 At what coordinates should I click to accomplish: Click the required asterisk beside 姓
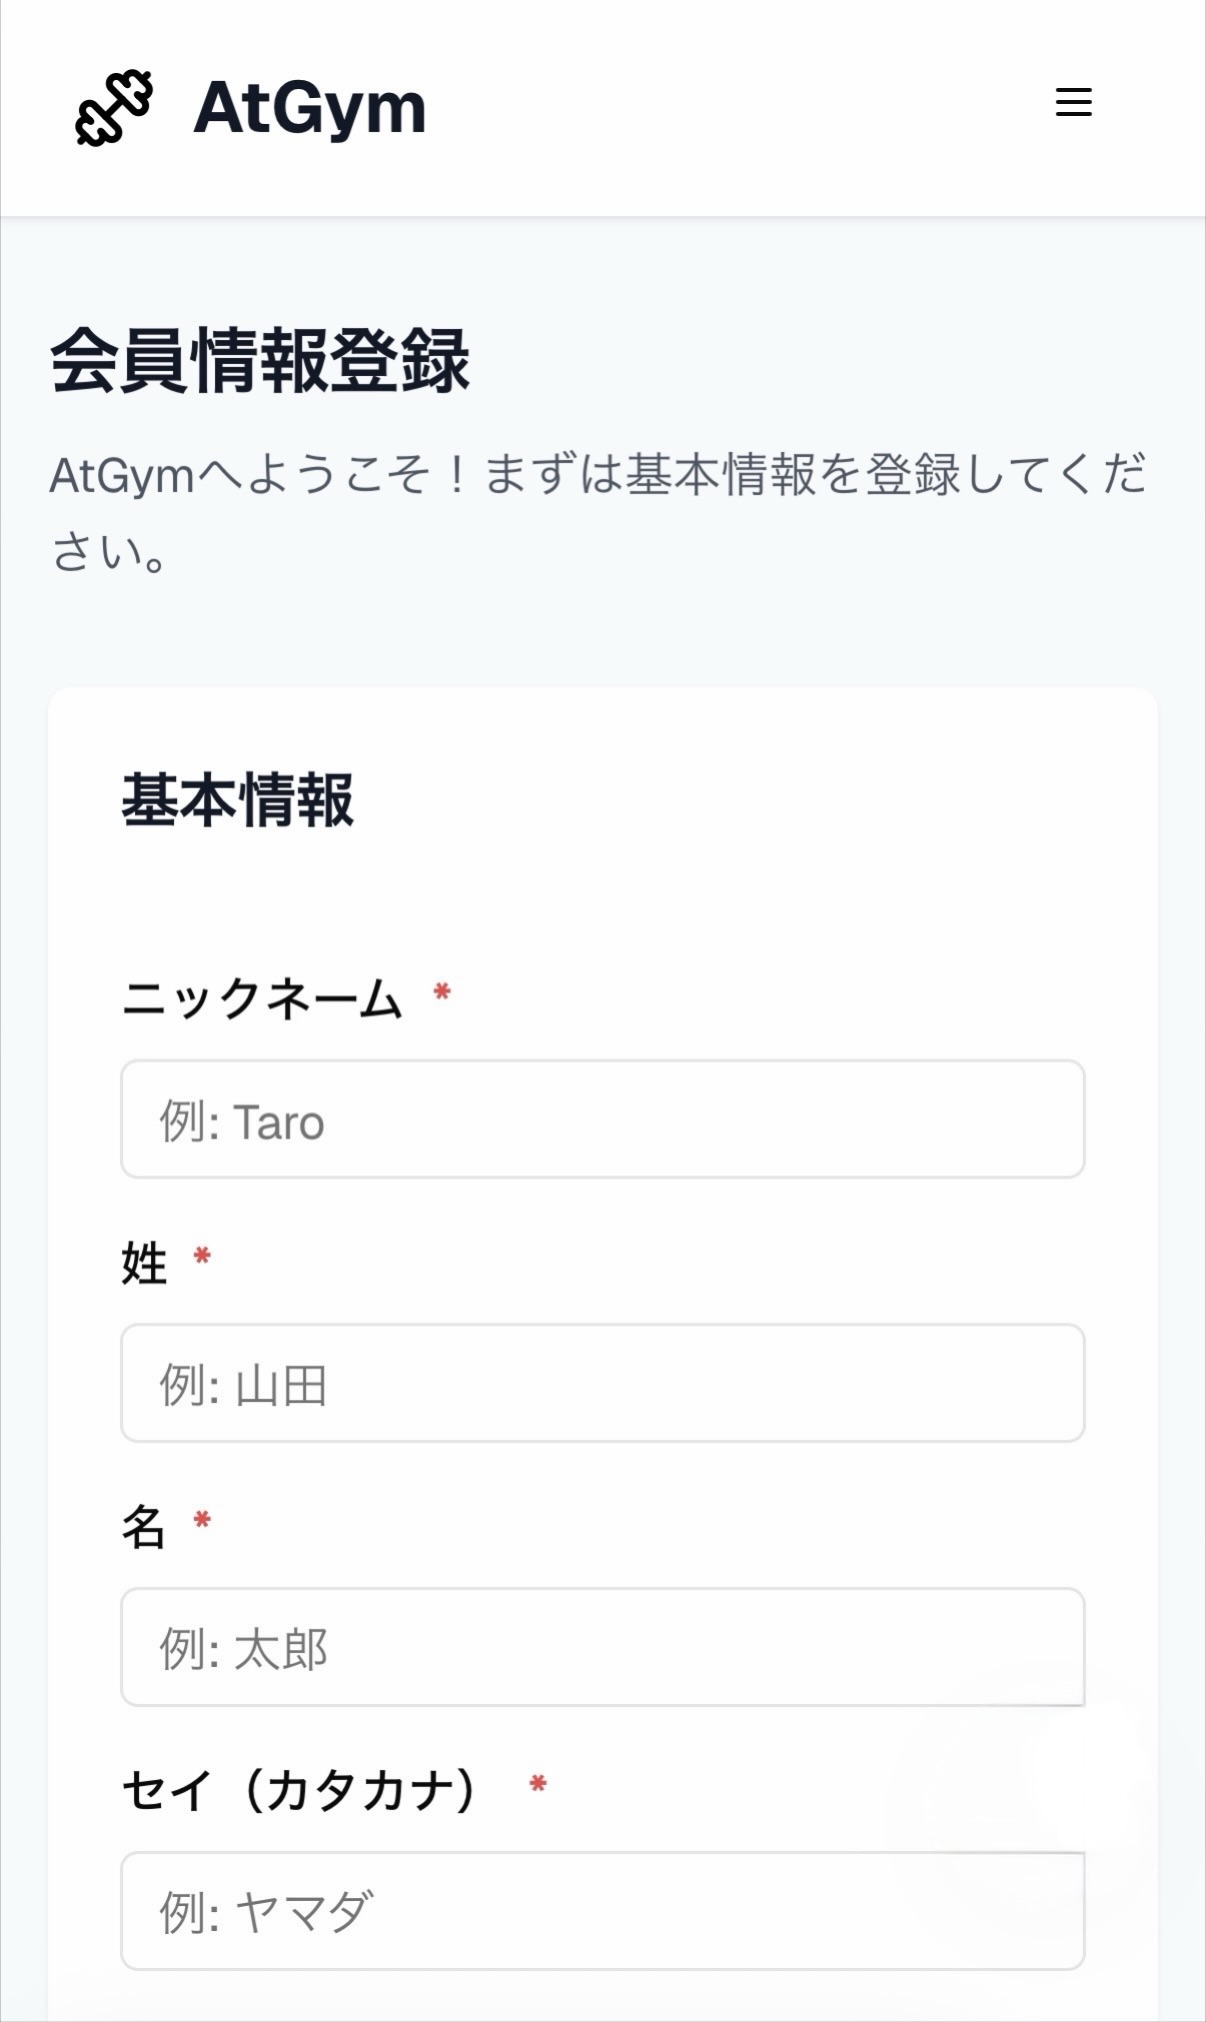(202, 1256)
